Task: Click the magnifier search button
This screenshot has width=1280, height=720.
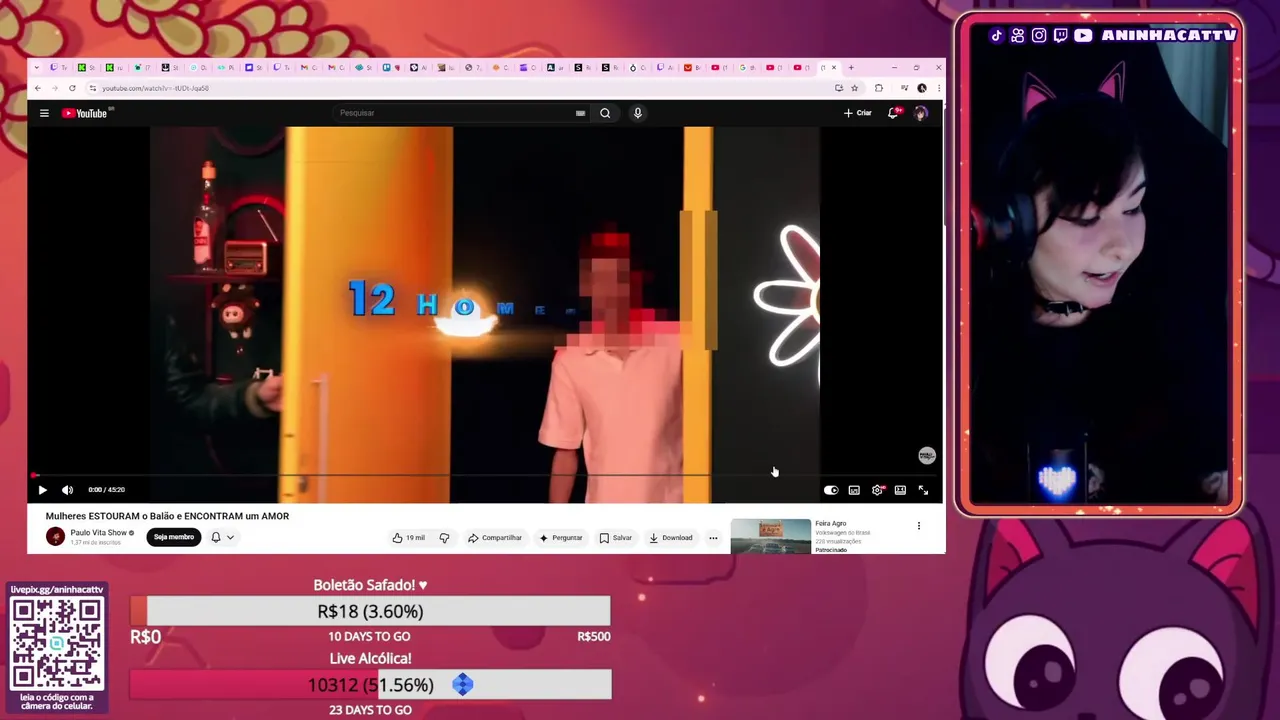Action: (x=605, y=113)
